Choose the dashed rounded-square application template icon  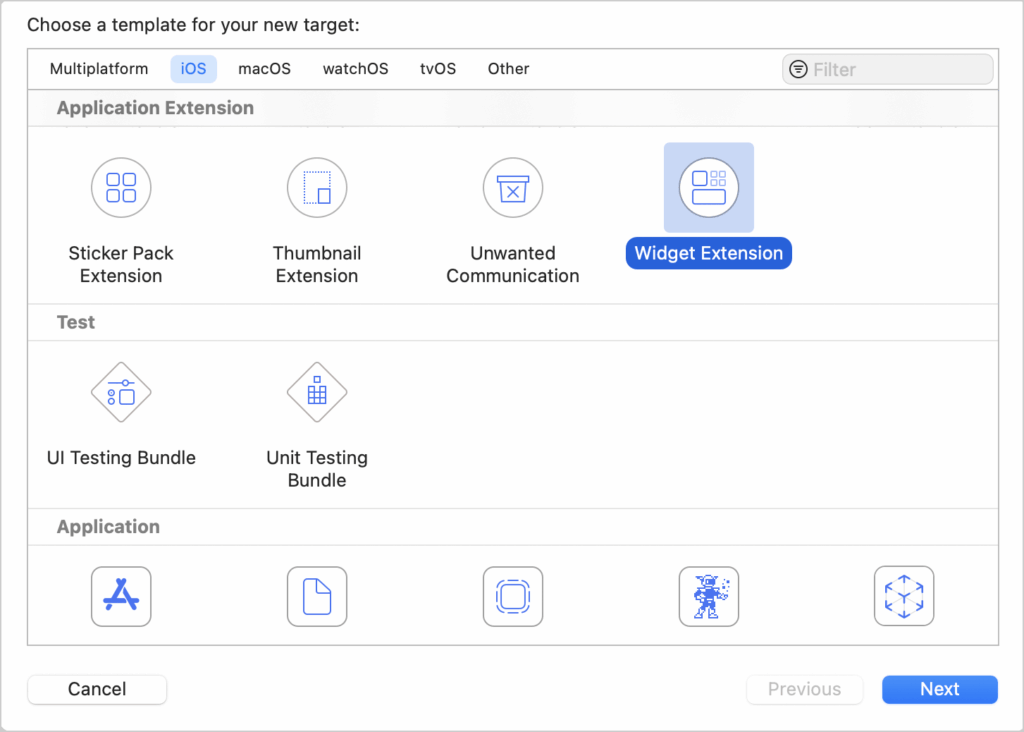point(513,596)
